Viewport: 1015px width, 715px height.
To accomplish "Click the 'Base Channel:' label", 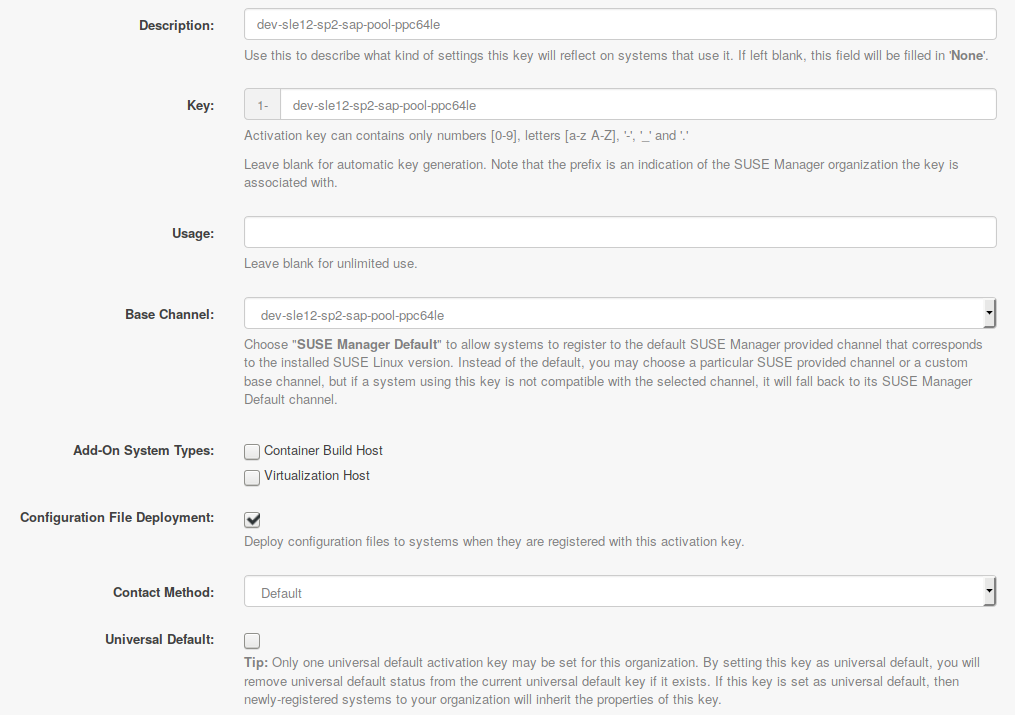I will pyautogui.click(x=169, y=314).
